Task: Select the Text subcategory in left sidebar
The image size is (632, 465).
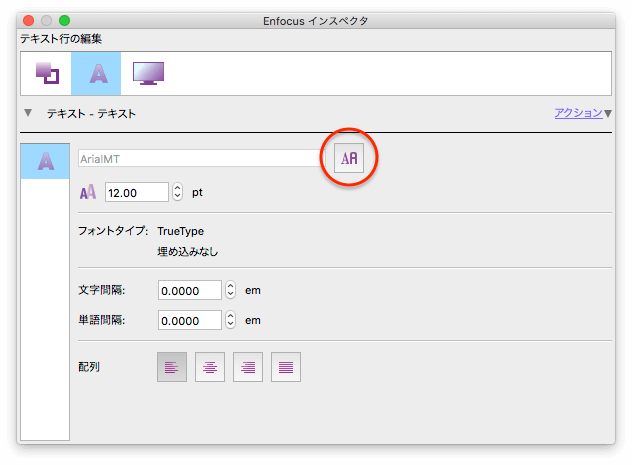Action: [x=45, y=161]
